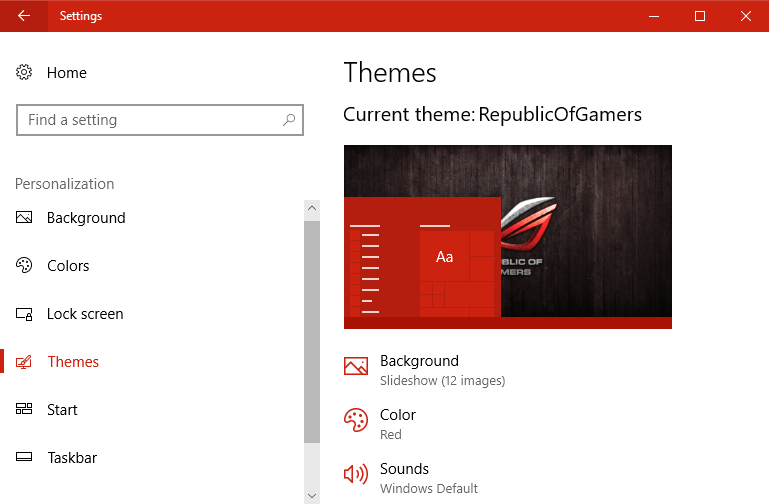Open Taskbar settings page
Viewport: 769px width, 504px height.
72,458
